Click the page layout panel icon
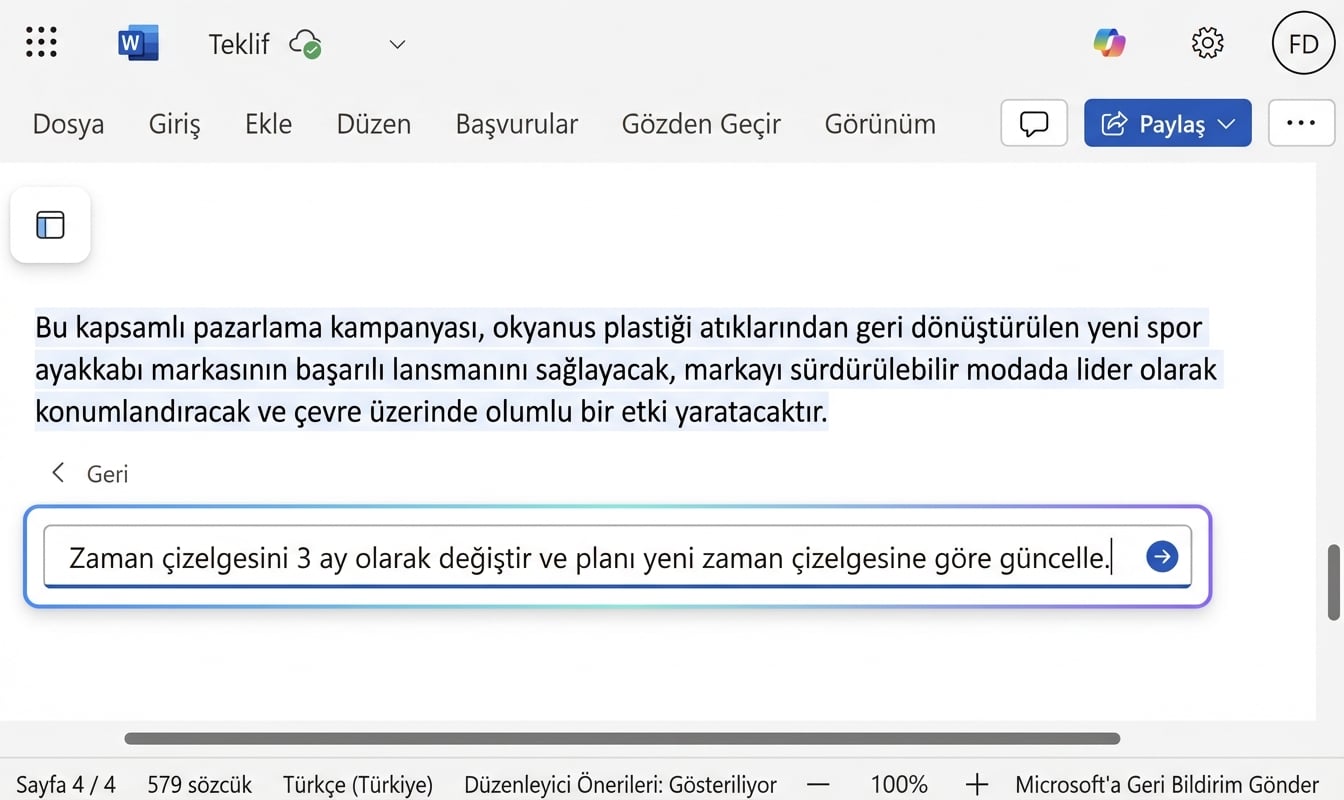The width and height of the screenshot is (1344, 800). pos(50,224)
